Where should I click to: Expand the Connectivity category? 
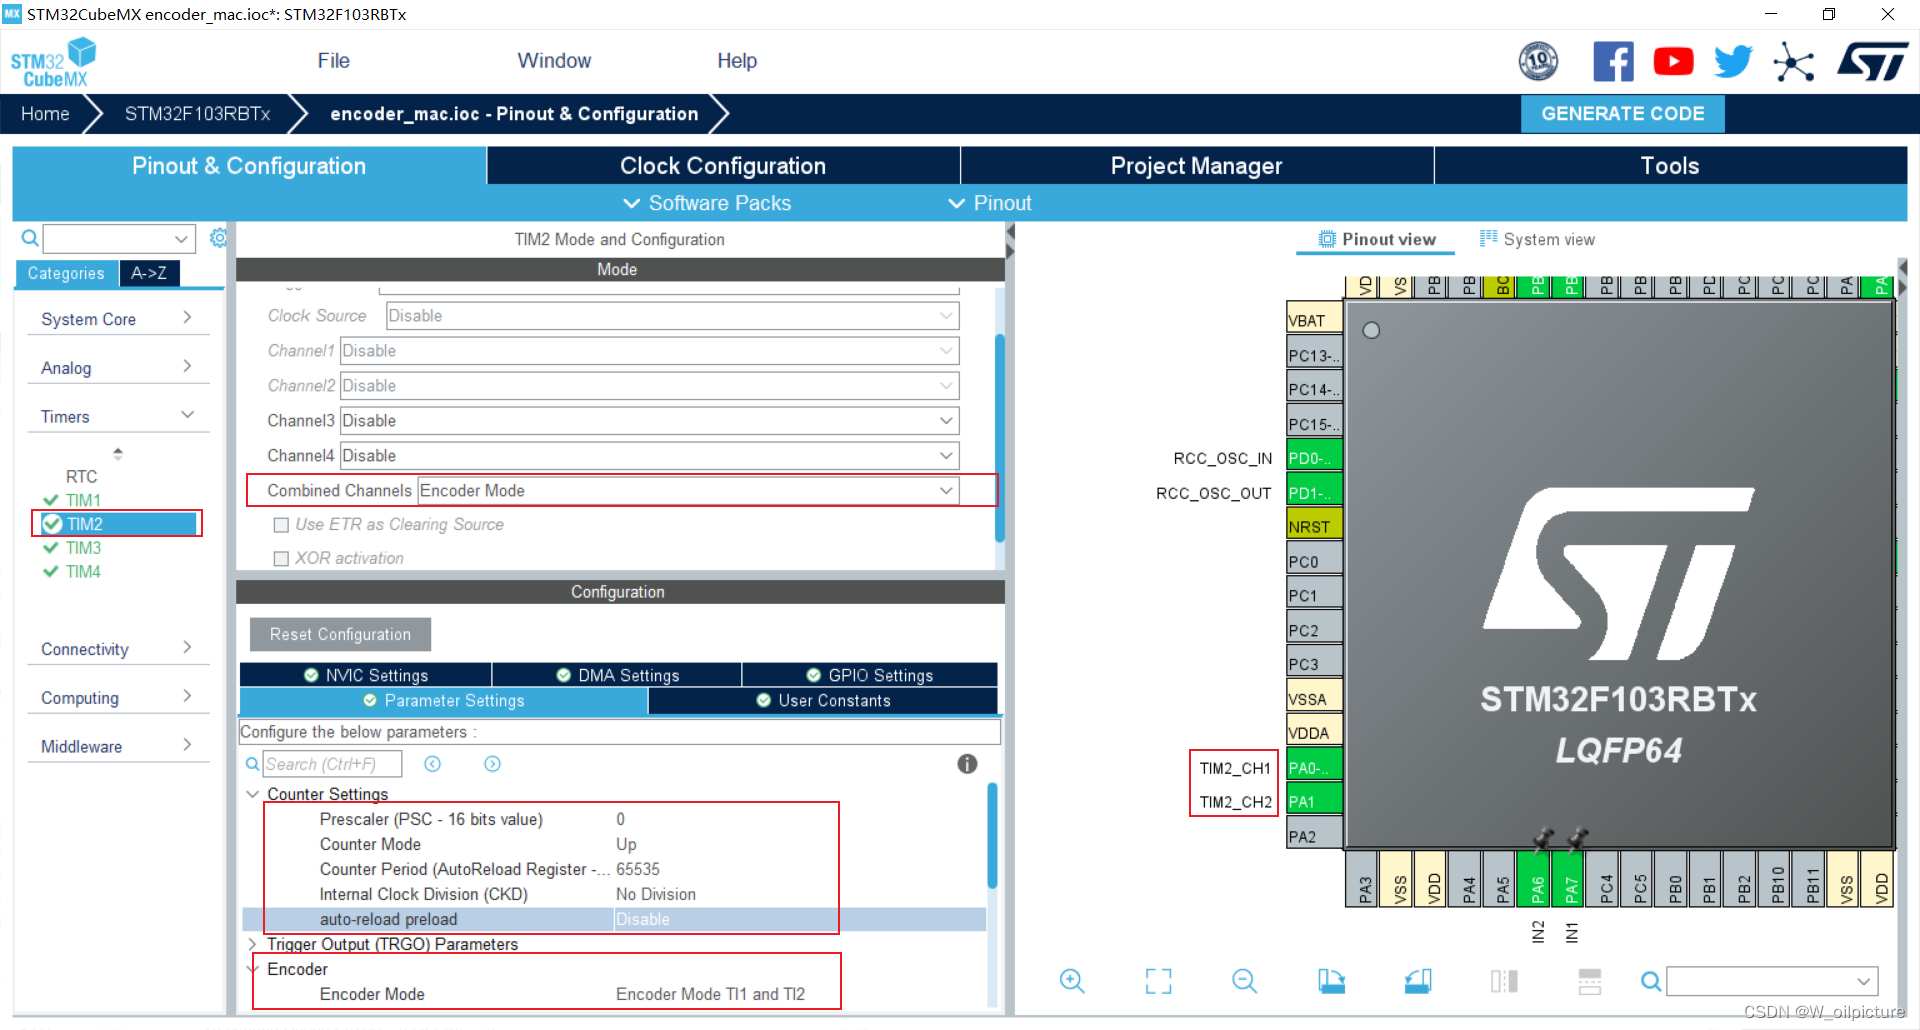pyautogui.click(x=117, y=649)
